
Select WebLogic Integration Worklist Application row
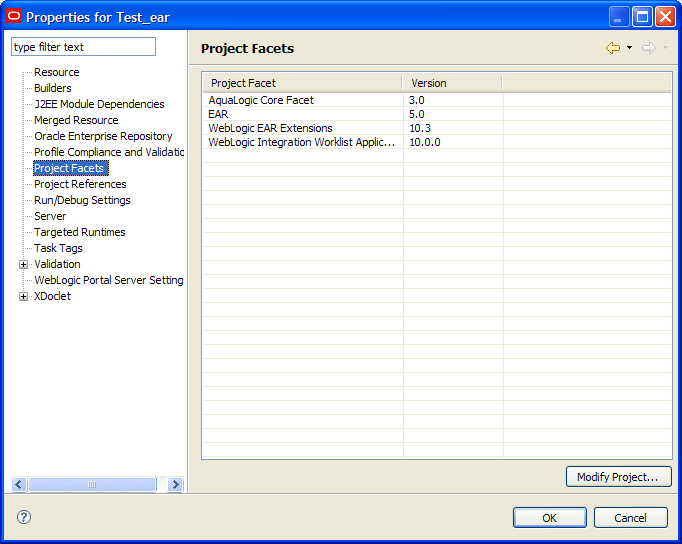click(x=437, y=142)
